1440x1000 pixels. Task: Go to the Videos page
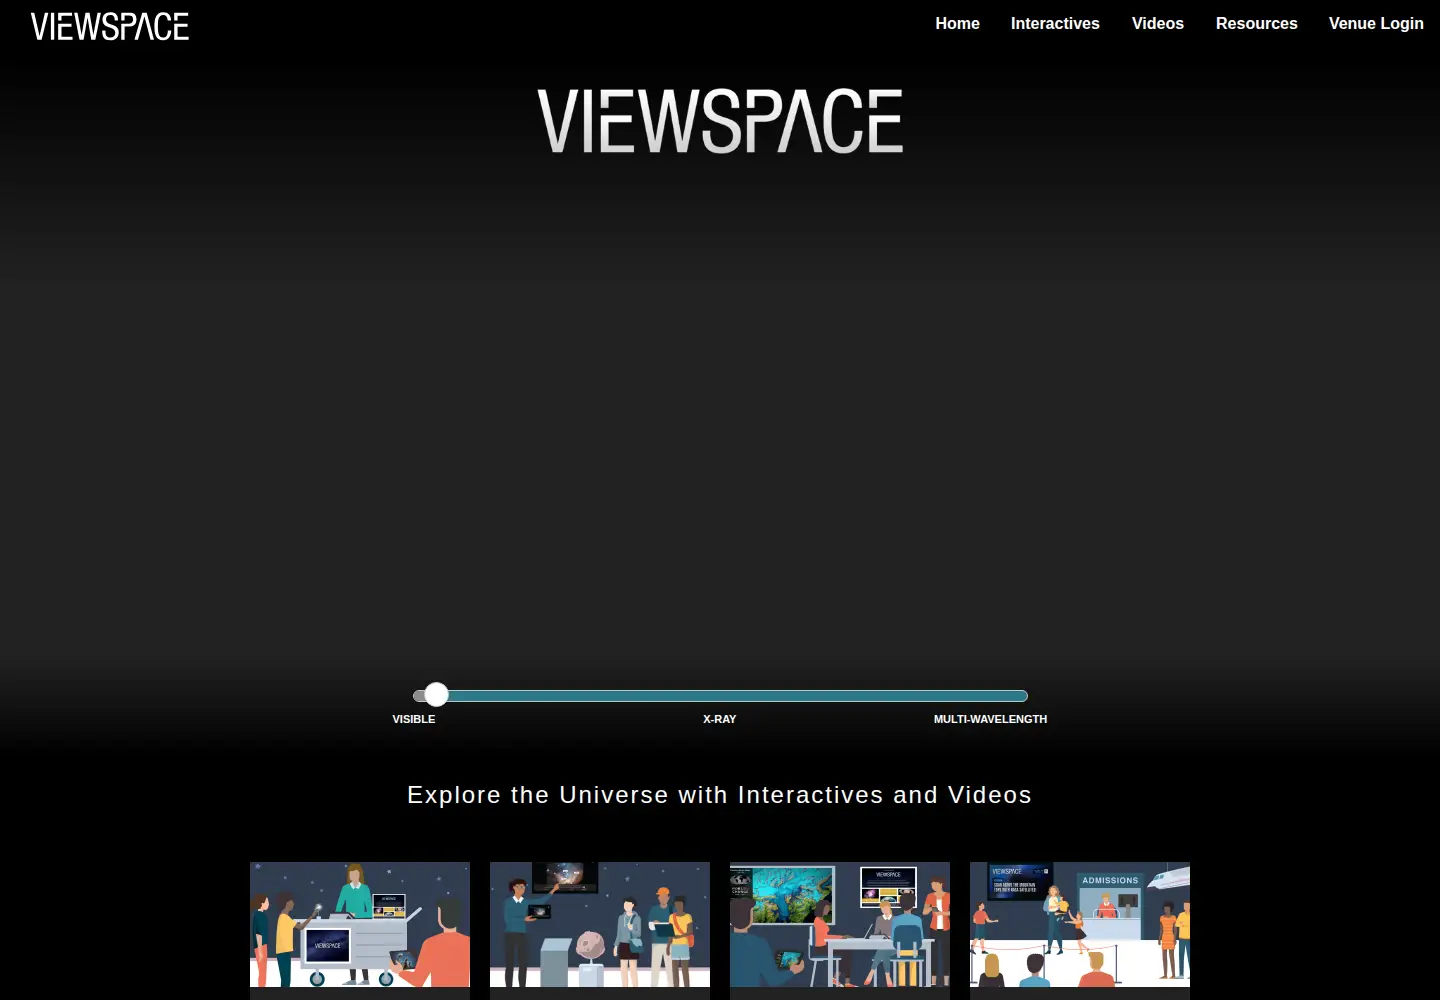[x=1158, y=23]
